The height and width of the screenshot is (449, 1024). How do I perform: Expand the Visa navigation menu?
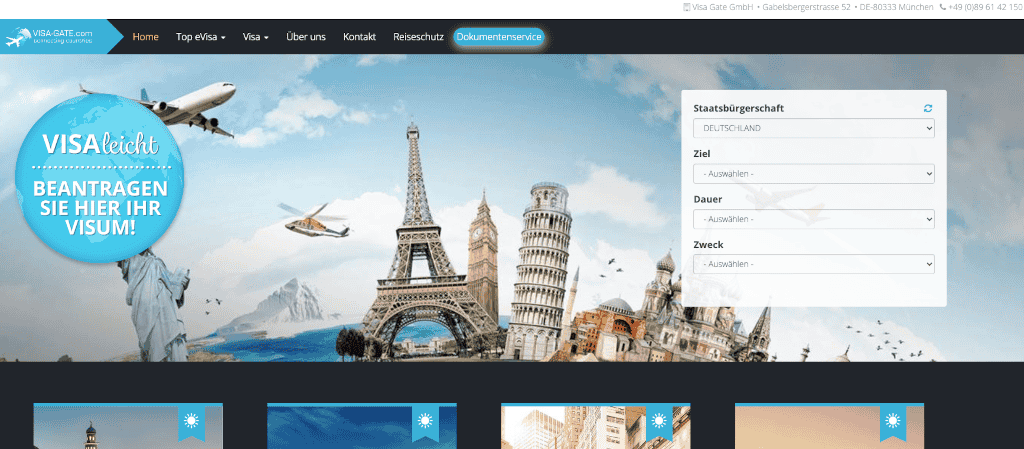tap(256, 37)
